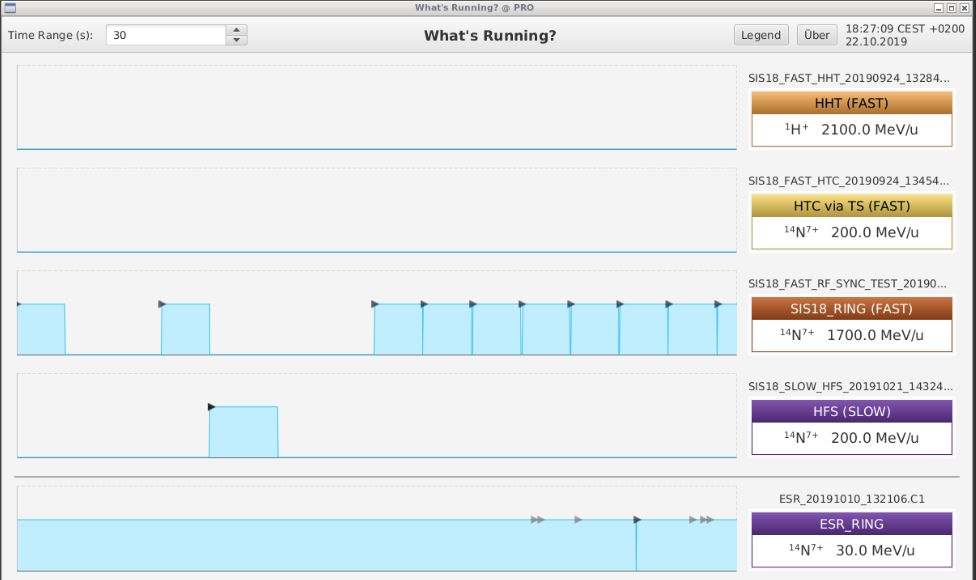Image resolution: width=976 pixels, height=580 pixels.
Task: Click the blue HFS beam block
Action: [243, 432]
